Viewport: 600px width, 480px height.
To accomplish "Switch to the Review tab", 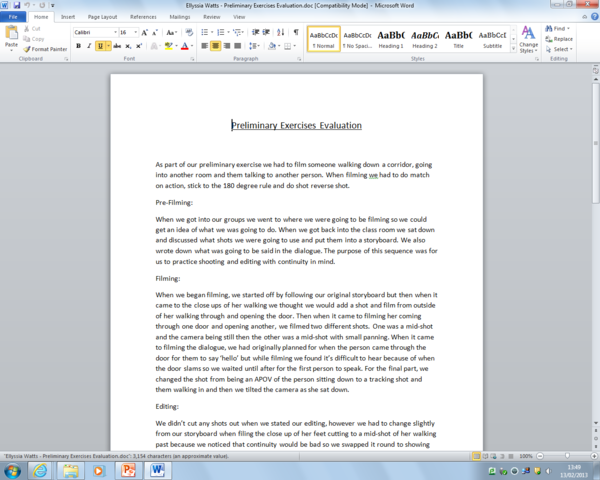I will coord(212,17).
